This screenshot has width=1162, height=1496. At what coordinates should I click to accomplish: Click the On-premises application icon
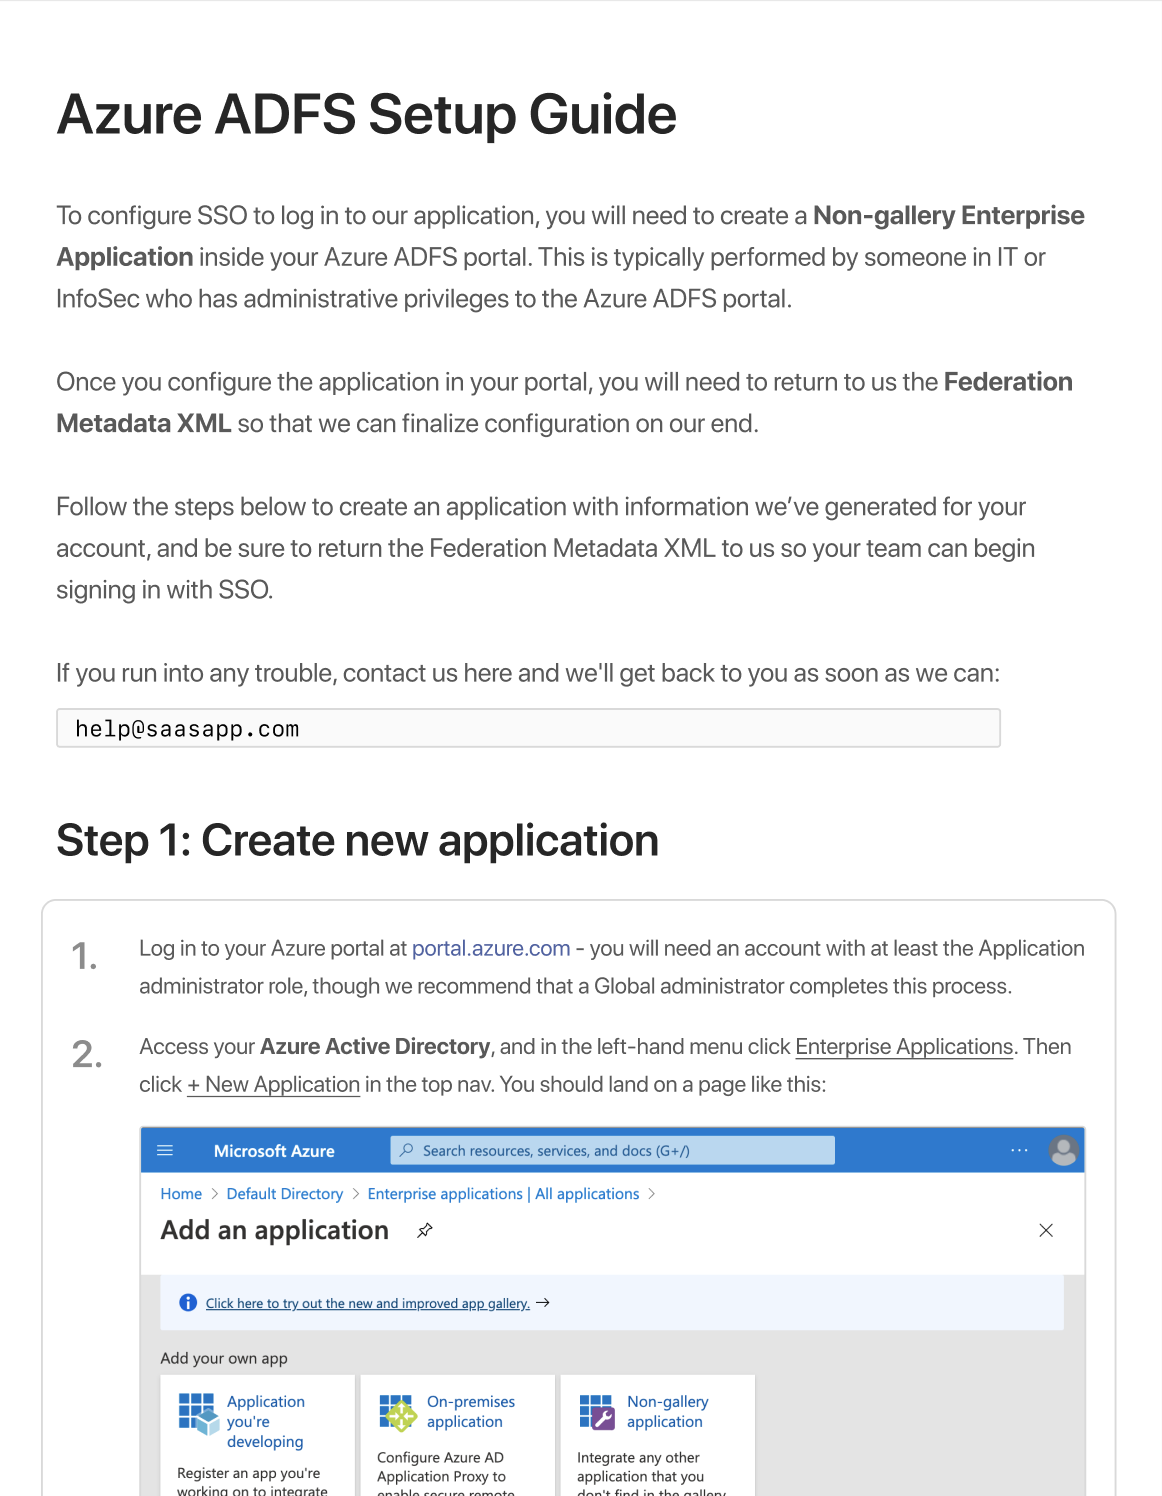point(398,1412)
